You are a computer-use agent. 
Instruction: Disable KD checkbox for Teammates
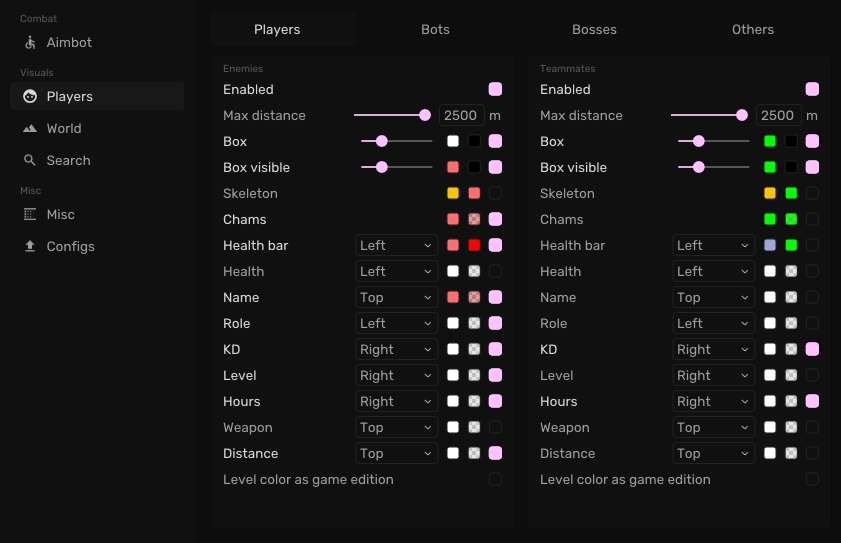coord(812,349)
